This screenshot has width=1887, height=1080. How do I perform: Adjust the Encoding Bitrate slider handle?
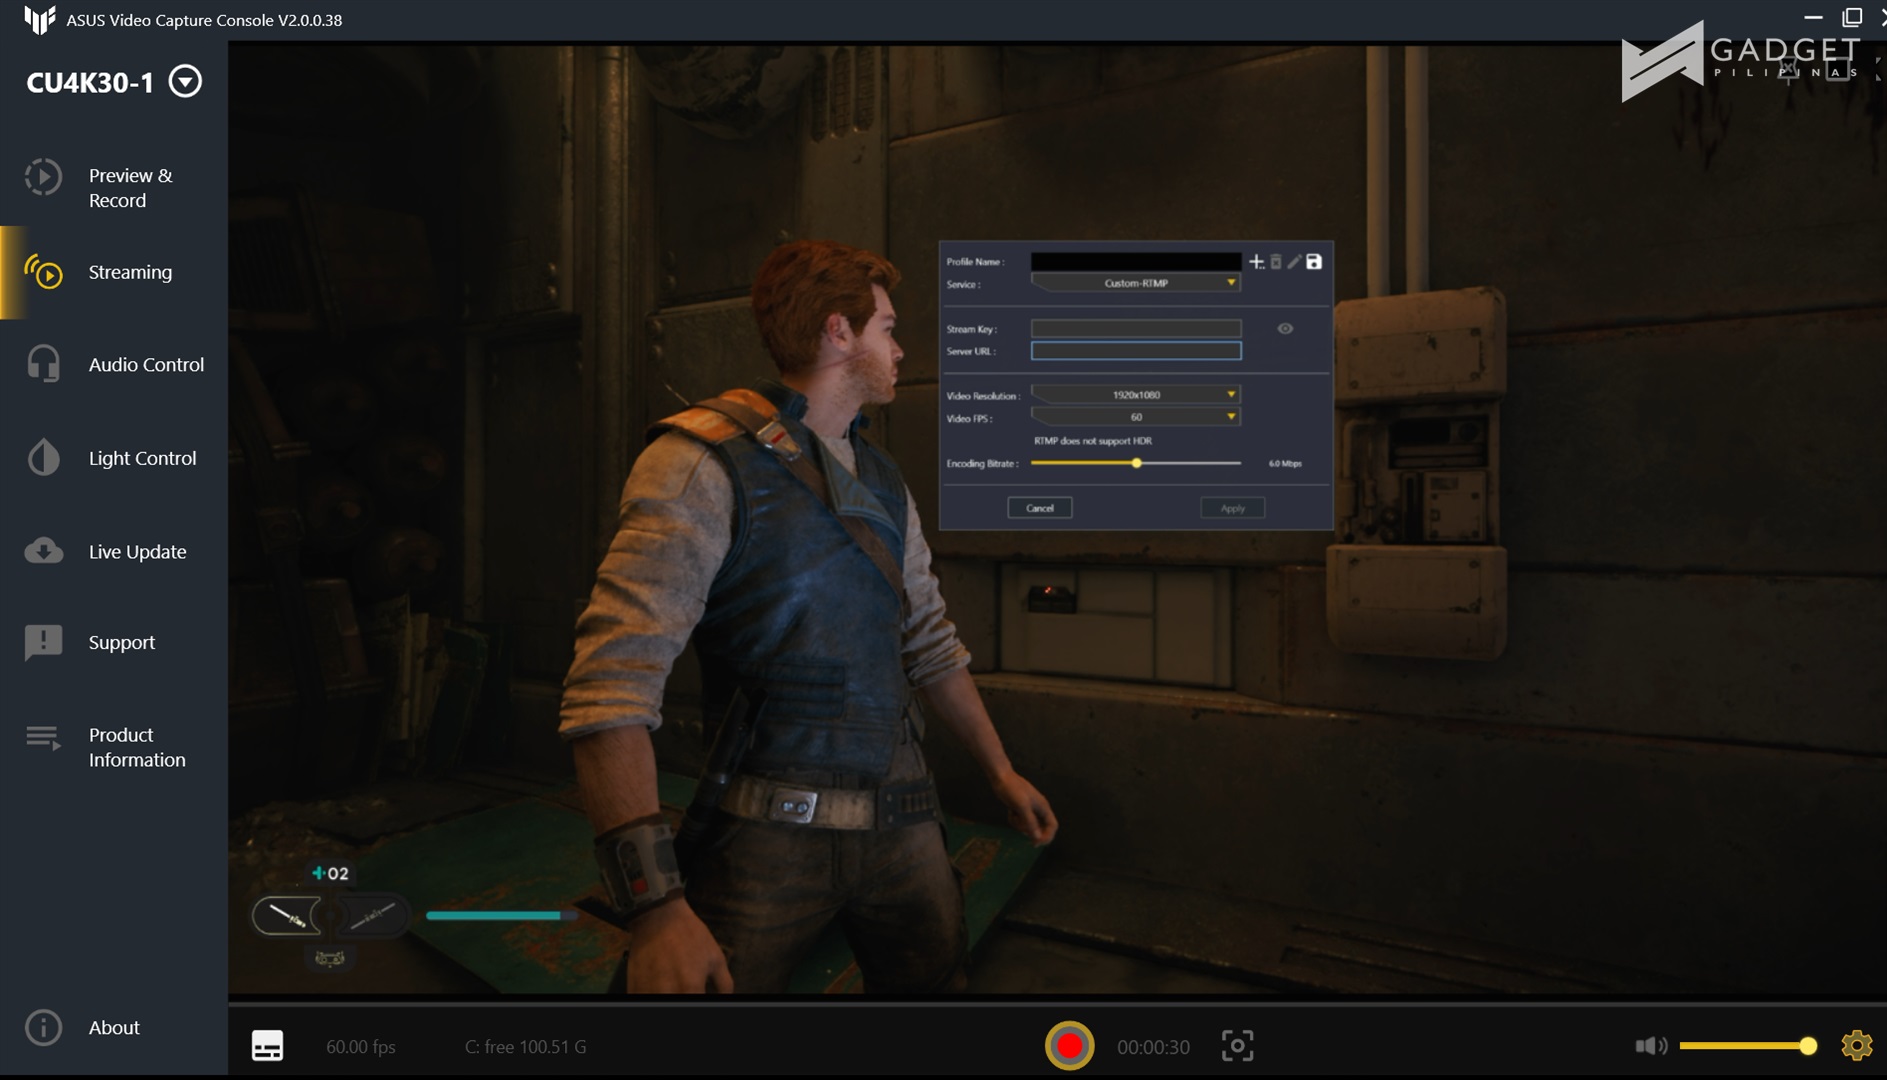click(x=1136, y=463)
